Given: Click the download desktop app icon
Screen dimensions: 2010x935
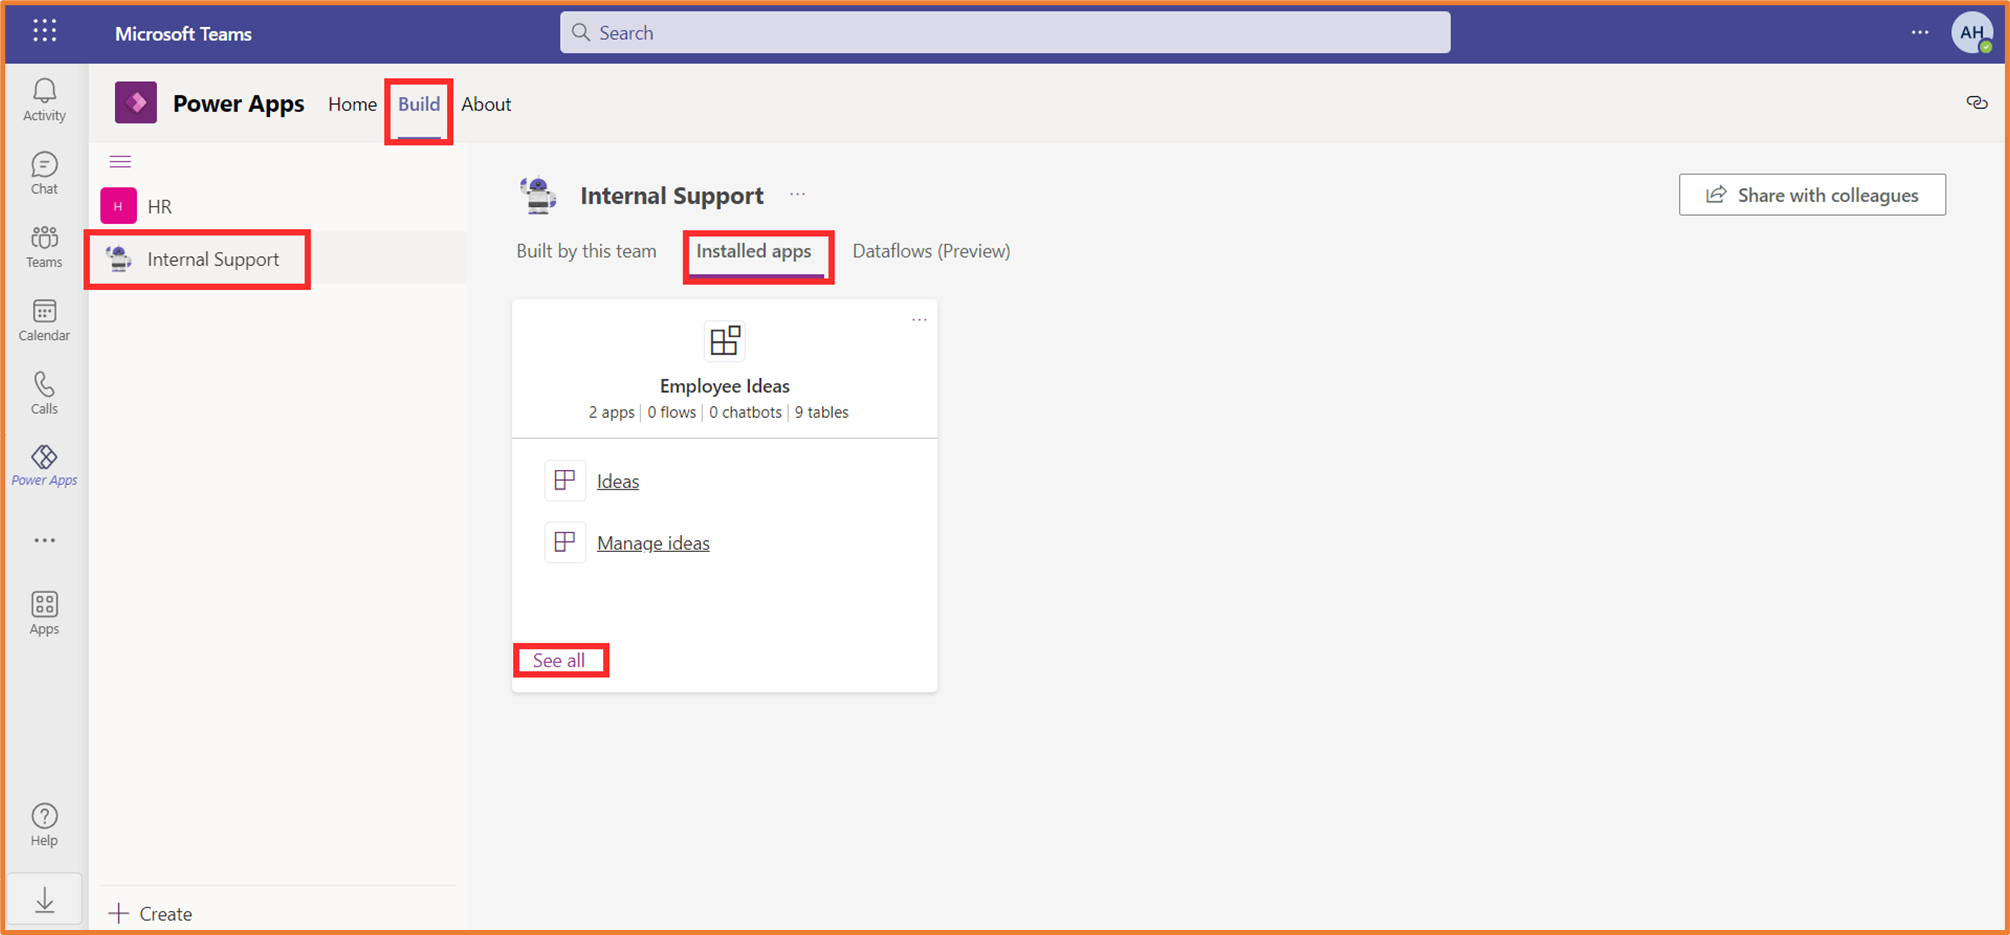Looking at the screenshot, I should coord(44,898).
